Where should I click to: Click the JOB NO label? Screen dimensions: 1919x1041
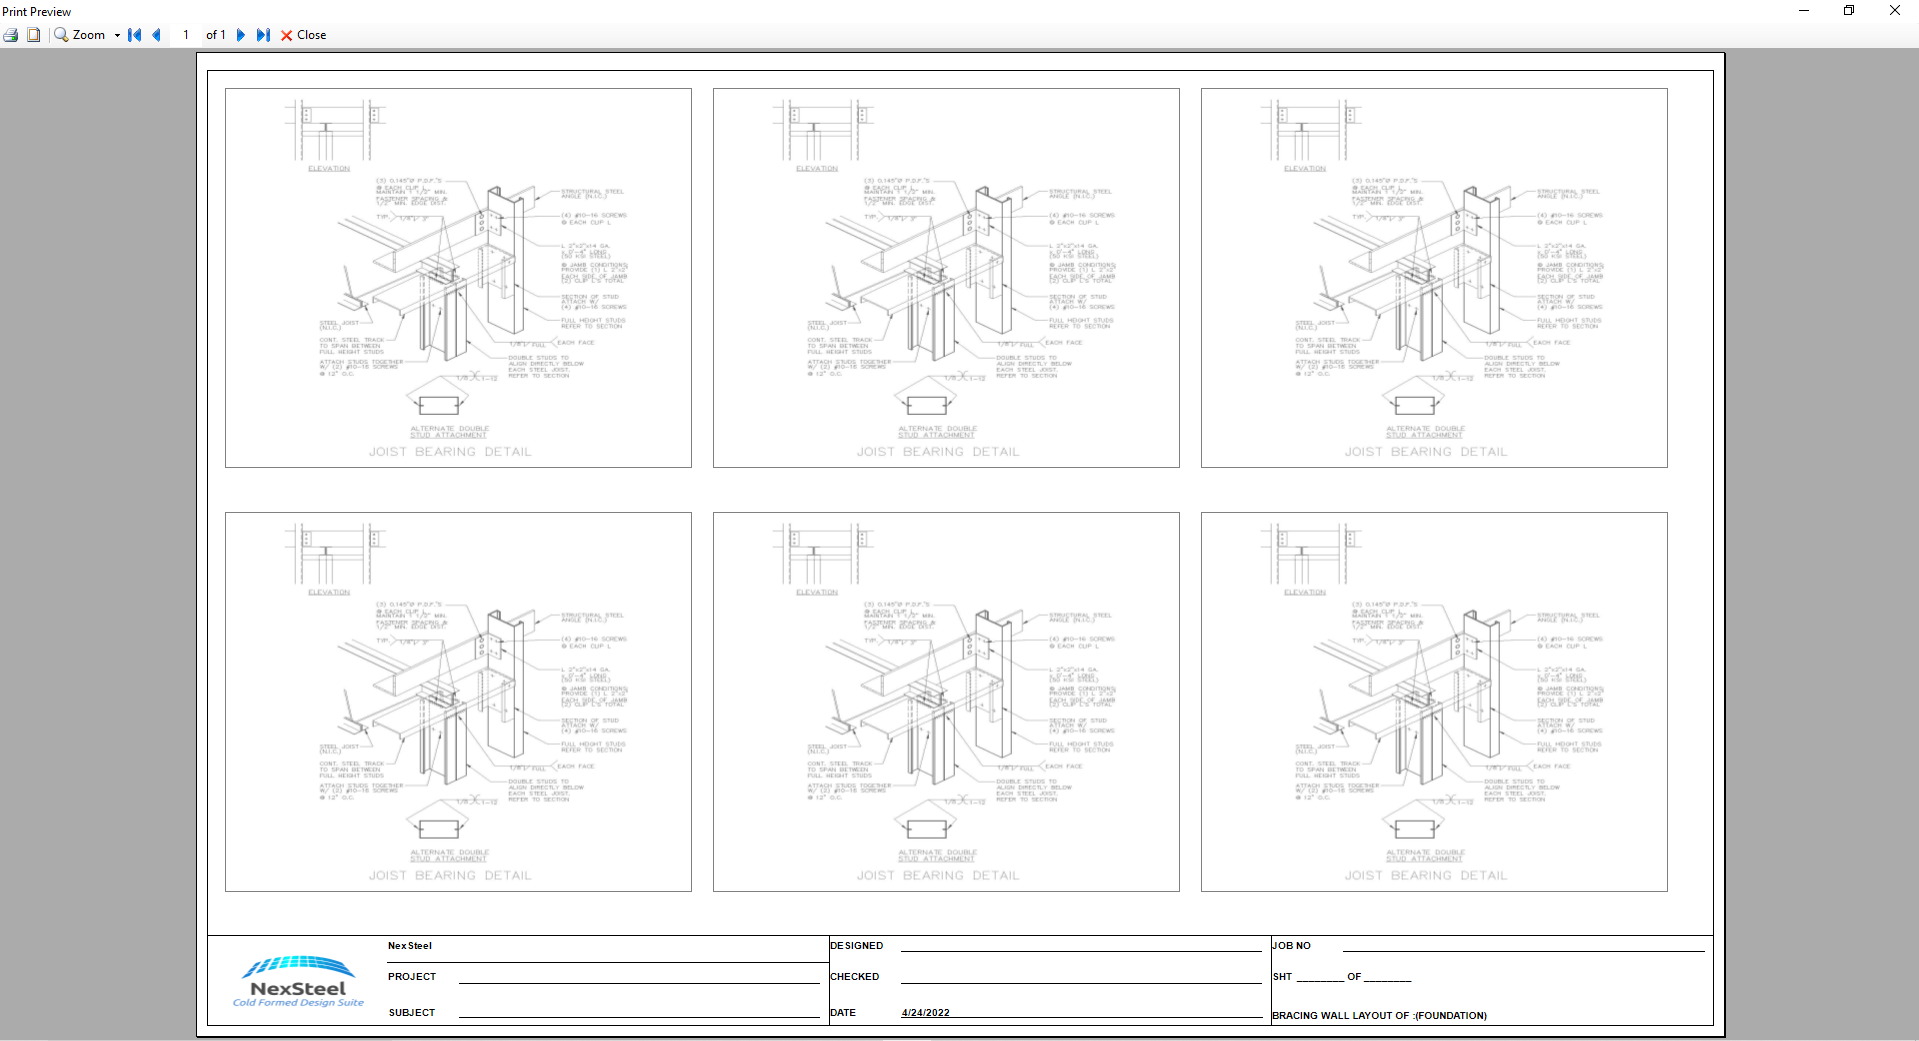(x=1292, y=946)
